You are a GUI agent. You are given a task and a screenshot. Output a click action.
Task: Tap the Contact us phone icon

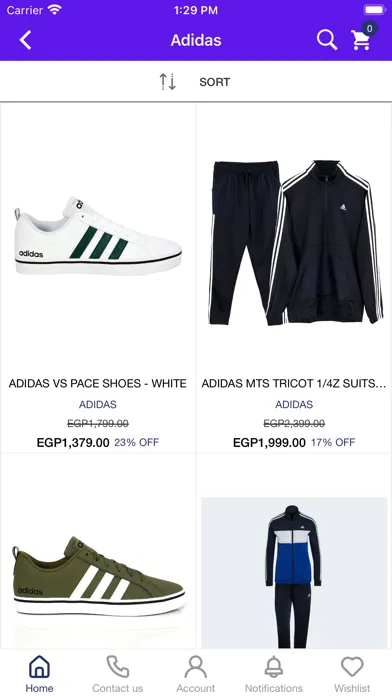coord(118,667)
